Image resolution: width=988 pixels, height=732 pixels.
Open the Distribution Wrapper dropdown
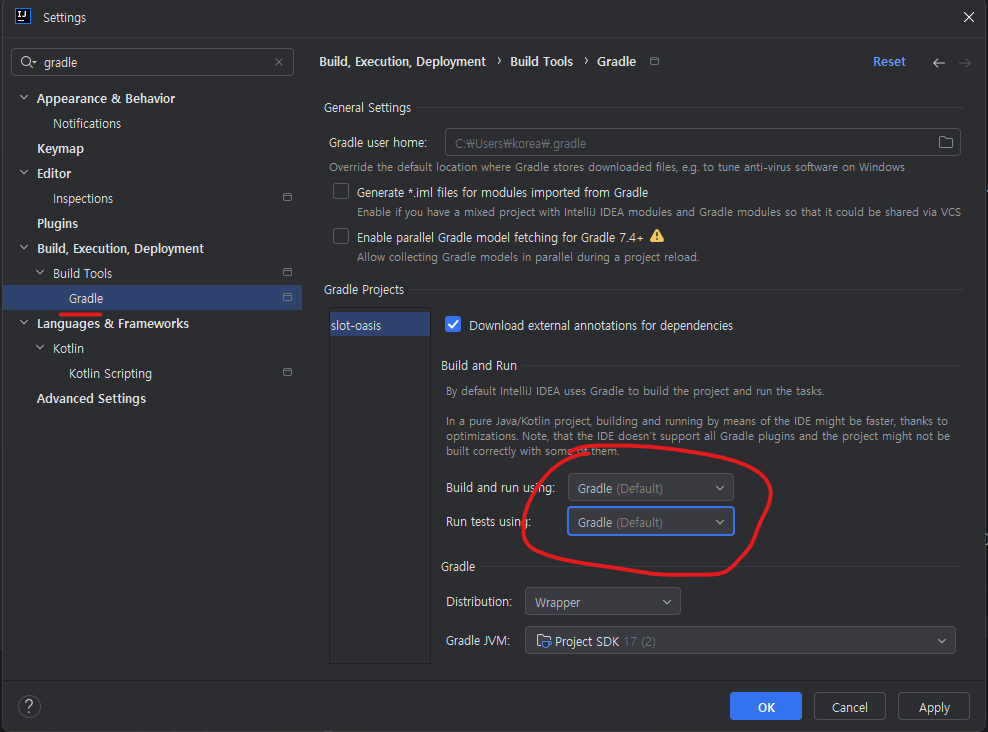pyautogui.click(x=602, y=602)
